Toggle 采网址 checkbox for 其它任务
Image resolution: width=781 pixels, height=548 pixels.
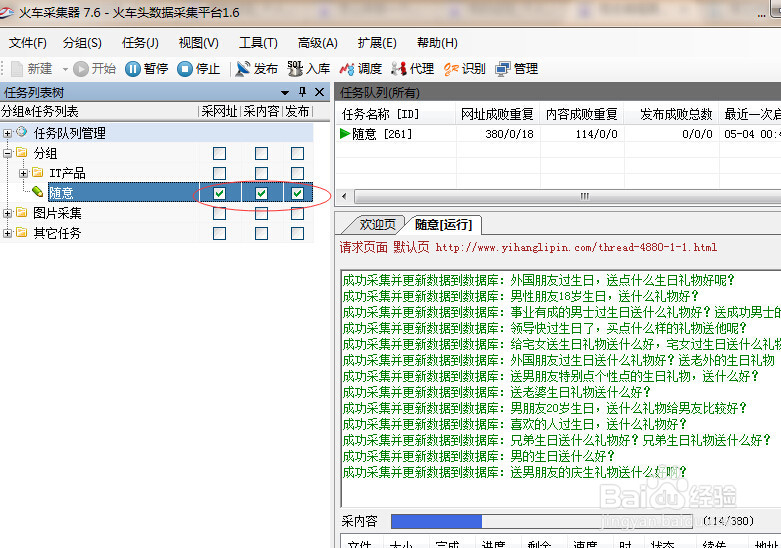click(x=219, y=233)
